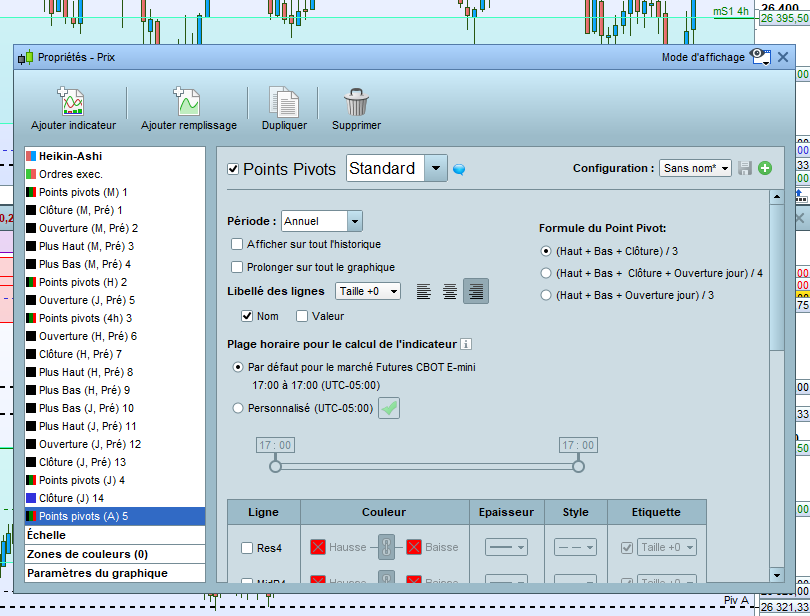The image size is (810, 616).
Task: Click the Échelle section entry
Action: [47, 535]
